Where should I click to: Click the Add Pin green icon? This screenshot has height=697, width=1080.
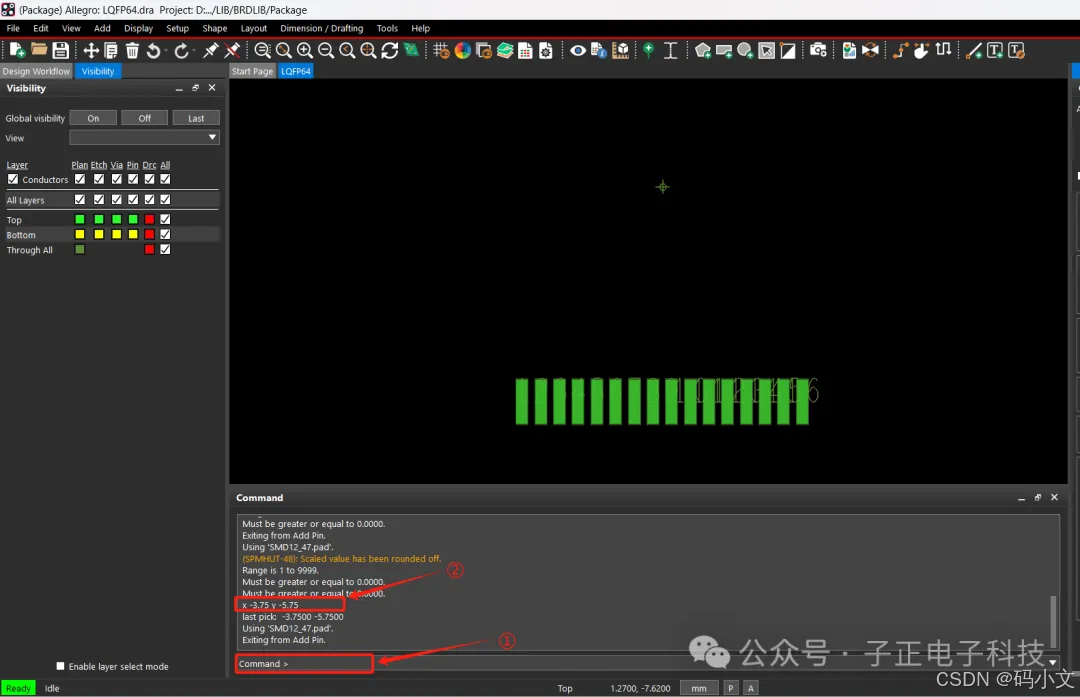(648, 50)
